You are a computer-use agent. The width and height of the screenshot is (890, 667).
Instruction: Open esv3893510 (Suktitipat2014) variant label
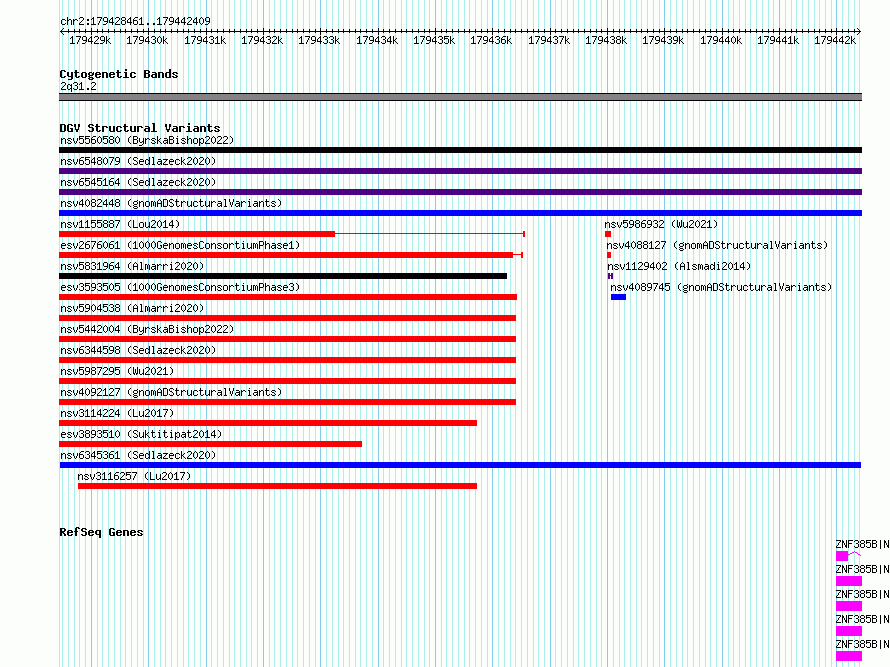(141, 434)
